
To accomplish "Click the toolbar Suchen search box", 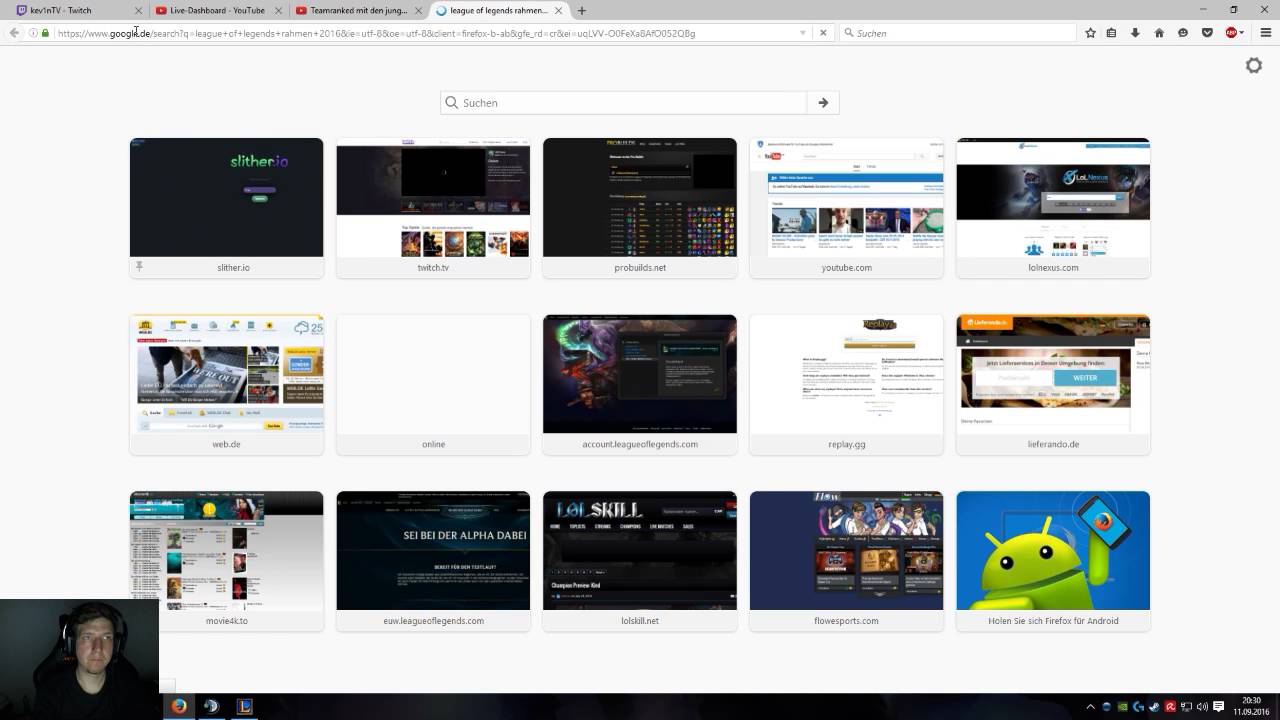I will point(958,33).
